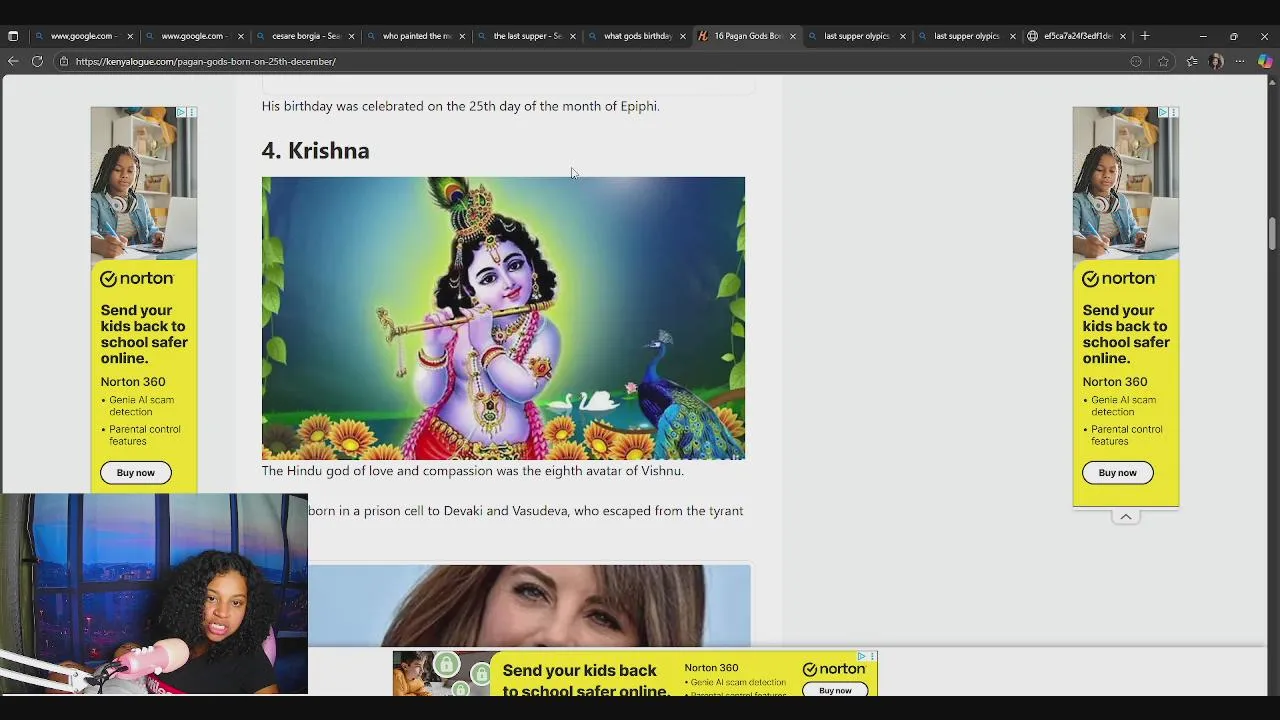View site information lock icon
Screen dimensions: 1280x720
coord(64,61)
